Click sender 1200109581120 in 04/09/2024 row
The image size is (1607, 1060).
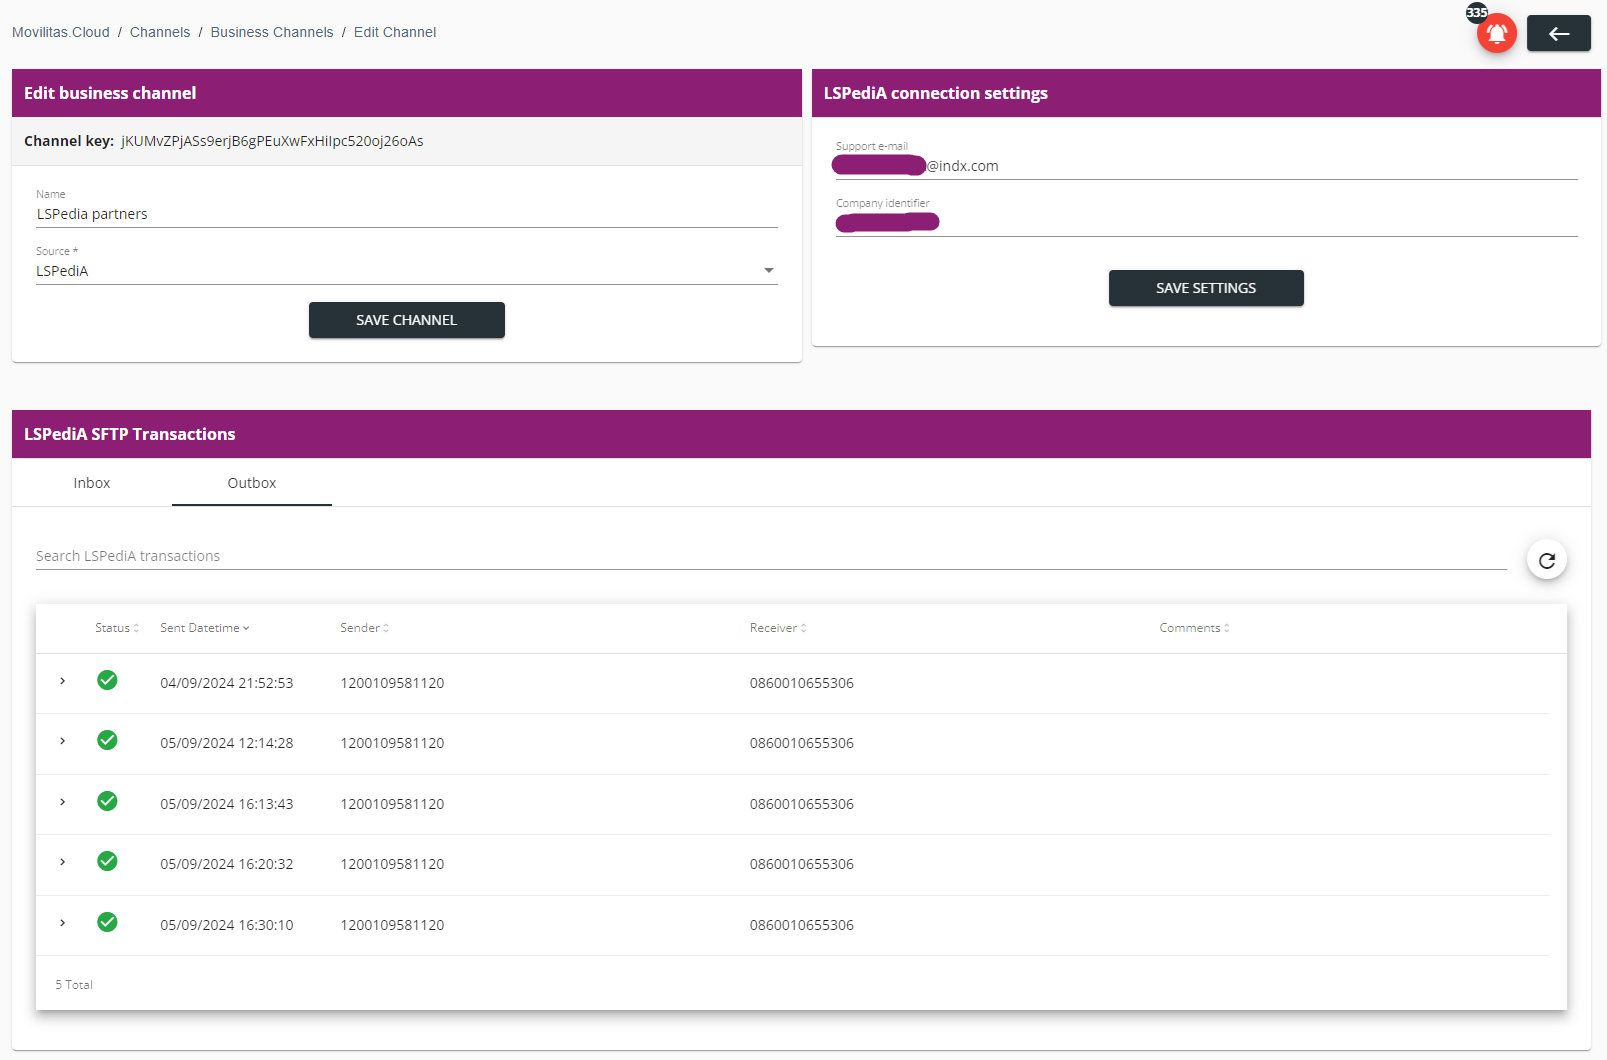tap(392, 683)
